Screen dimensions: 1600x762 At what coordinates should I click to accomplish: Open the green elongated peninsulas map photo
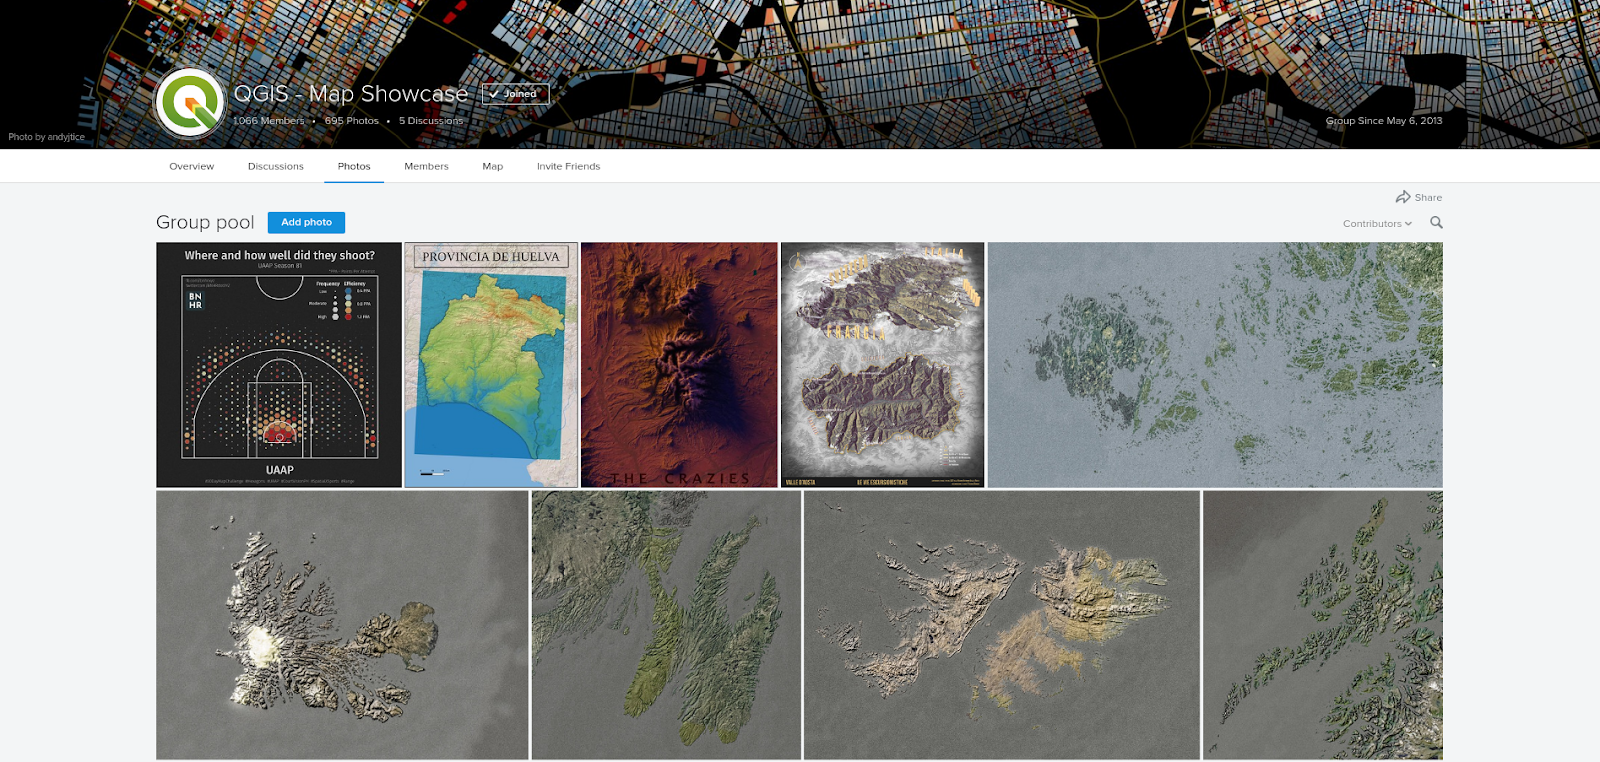[666, 625]
